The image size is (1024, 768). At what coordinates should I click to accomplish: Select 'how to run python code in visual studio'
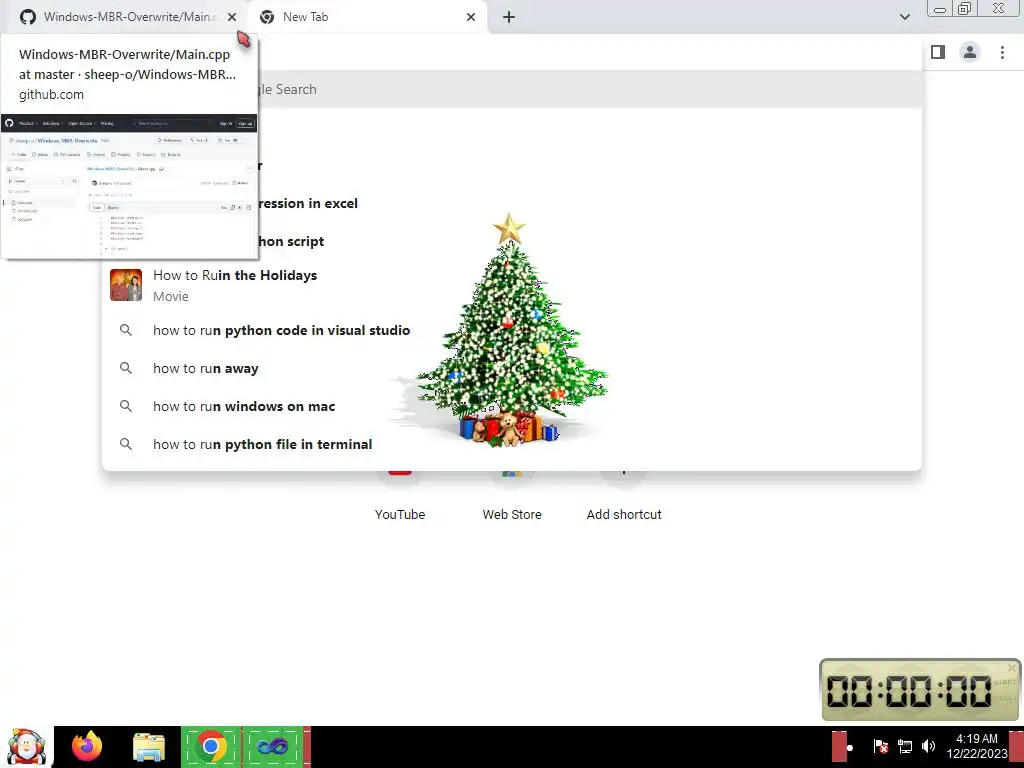pos(512,330)
